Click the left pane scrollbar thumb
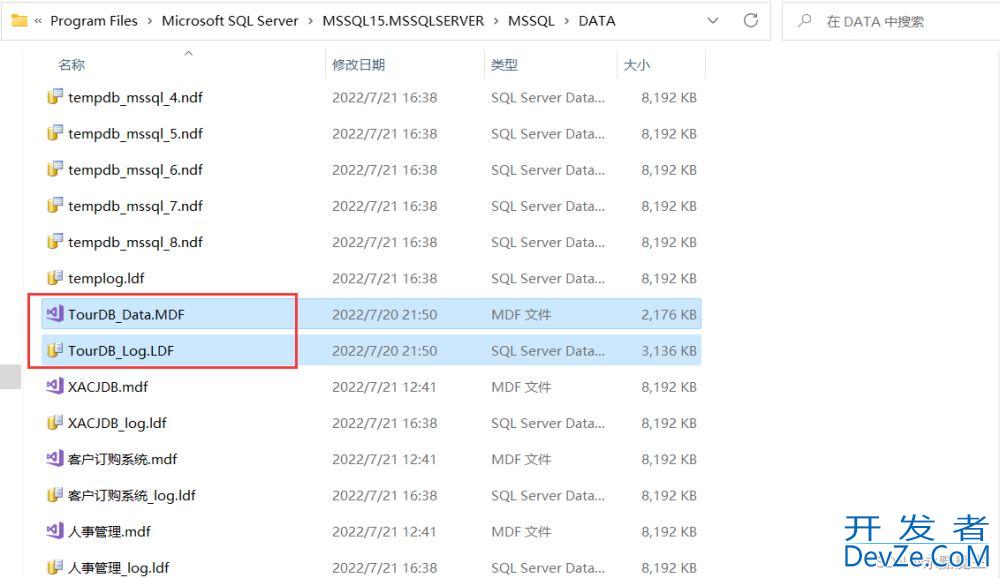This screenshot has width=1000, height=578. [10, 376]
